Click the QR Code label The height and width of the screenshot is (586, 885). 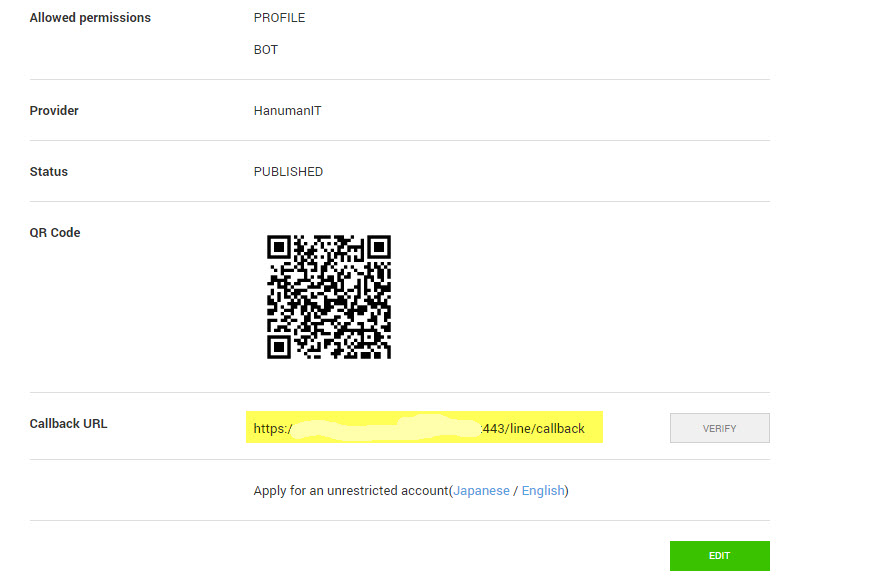(x=55, y=233)
